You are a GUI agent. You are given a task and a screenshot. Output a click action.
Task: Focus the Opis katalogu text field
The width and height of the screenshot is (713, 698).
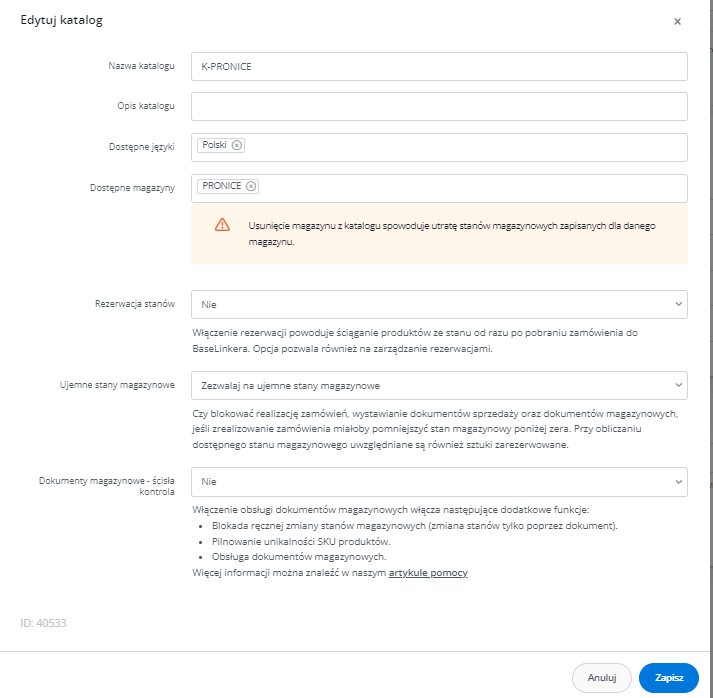pyautogui.click(x=439, y=106)
